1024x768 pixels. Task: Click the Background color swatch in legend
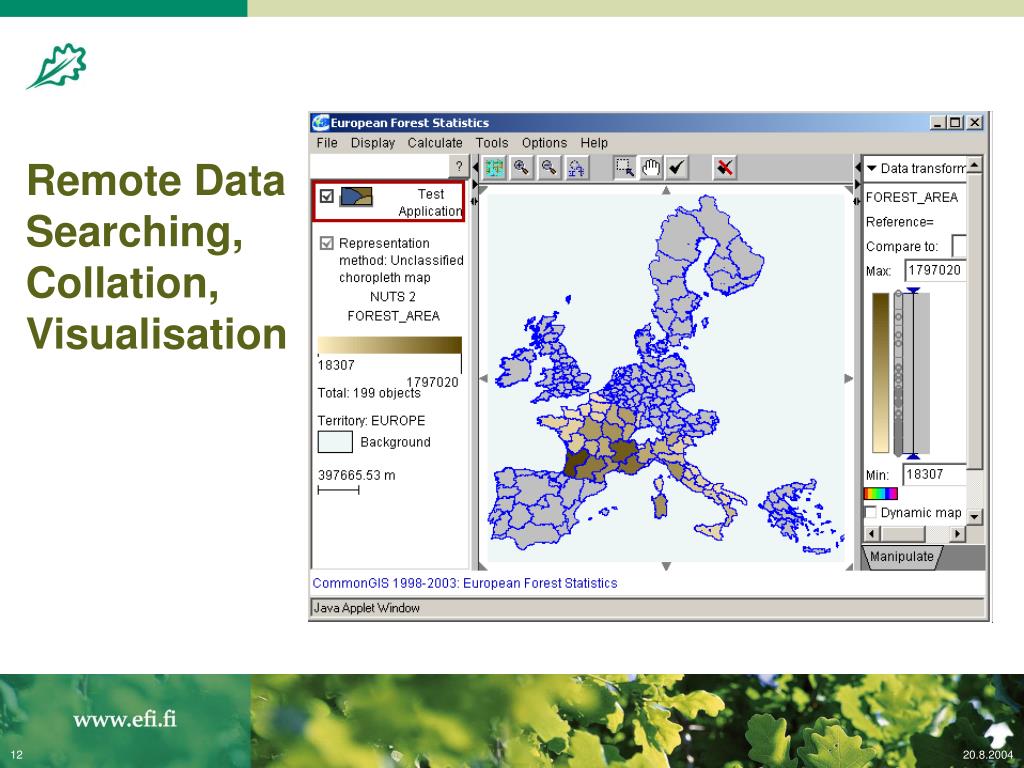(335, 442)
